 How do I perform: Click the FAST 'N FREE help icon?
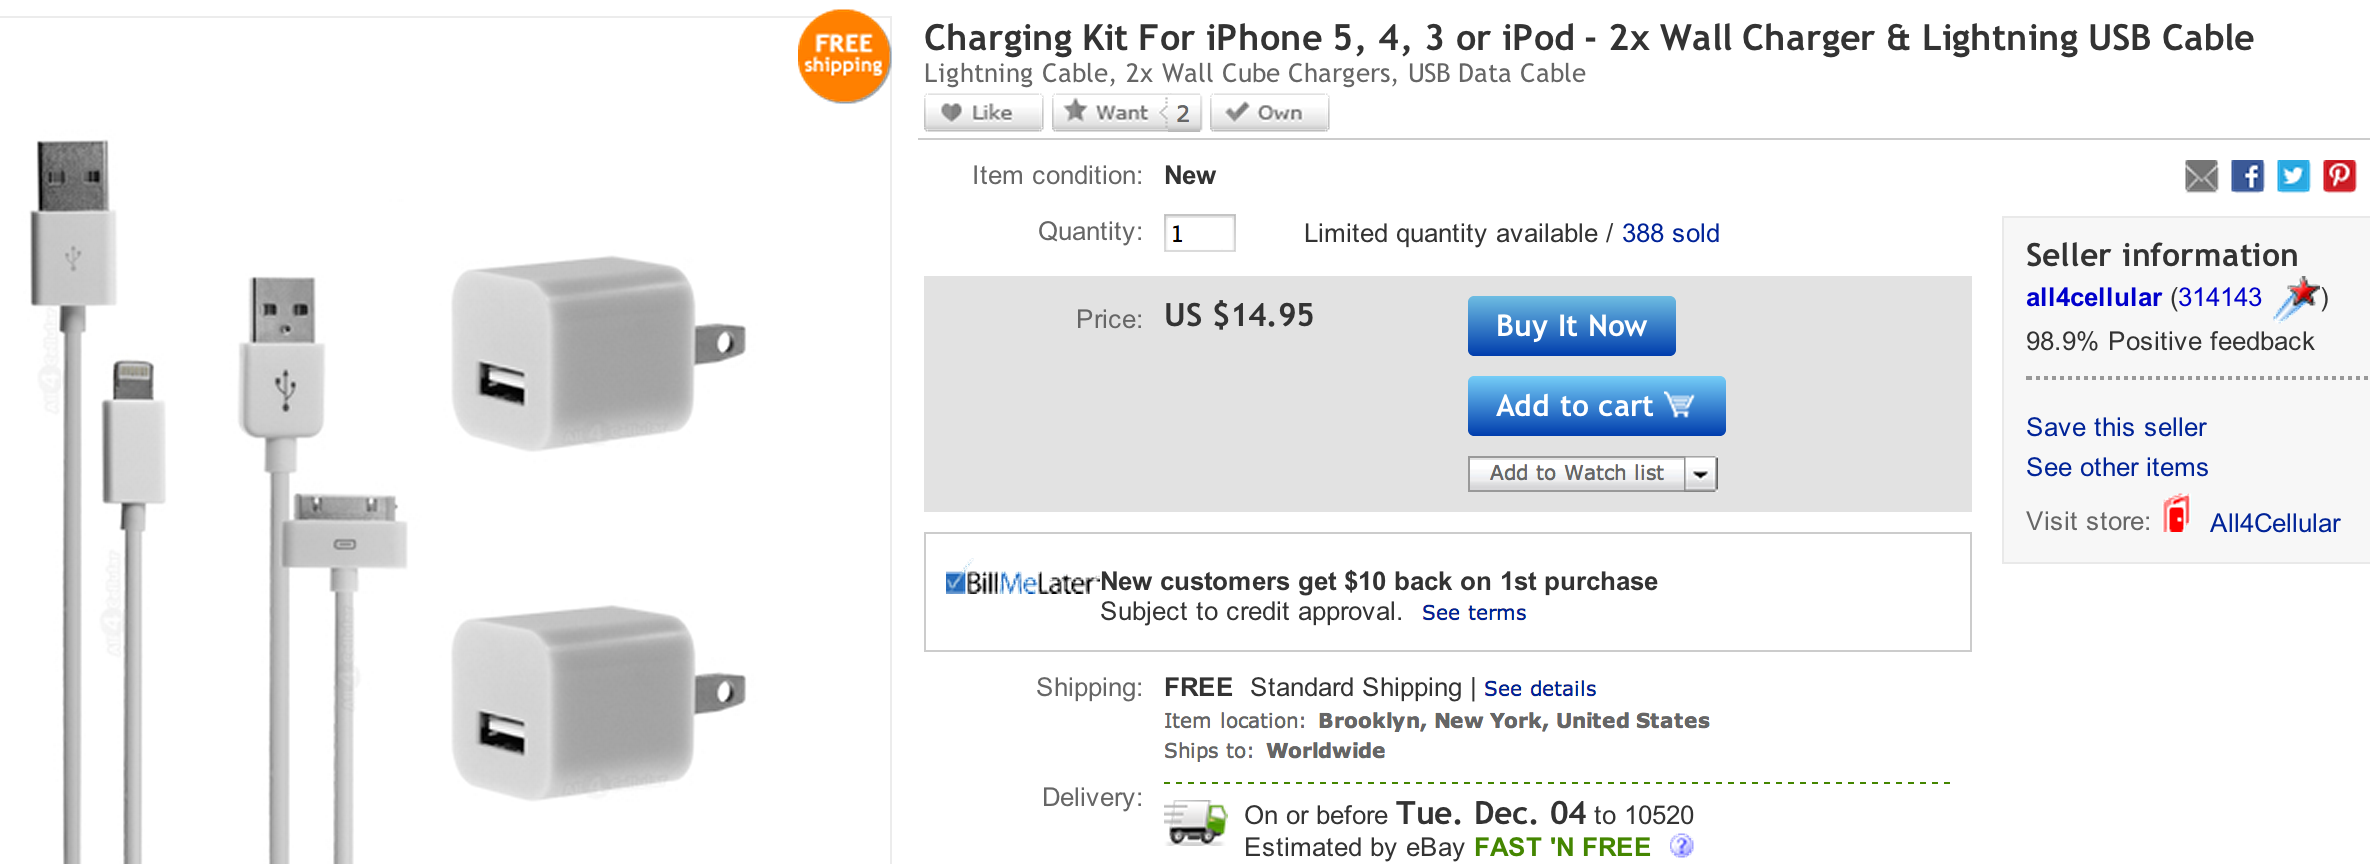pyautogui.click(x=1681, y=846)
